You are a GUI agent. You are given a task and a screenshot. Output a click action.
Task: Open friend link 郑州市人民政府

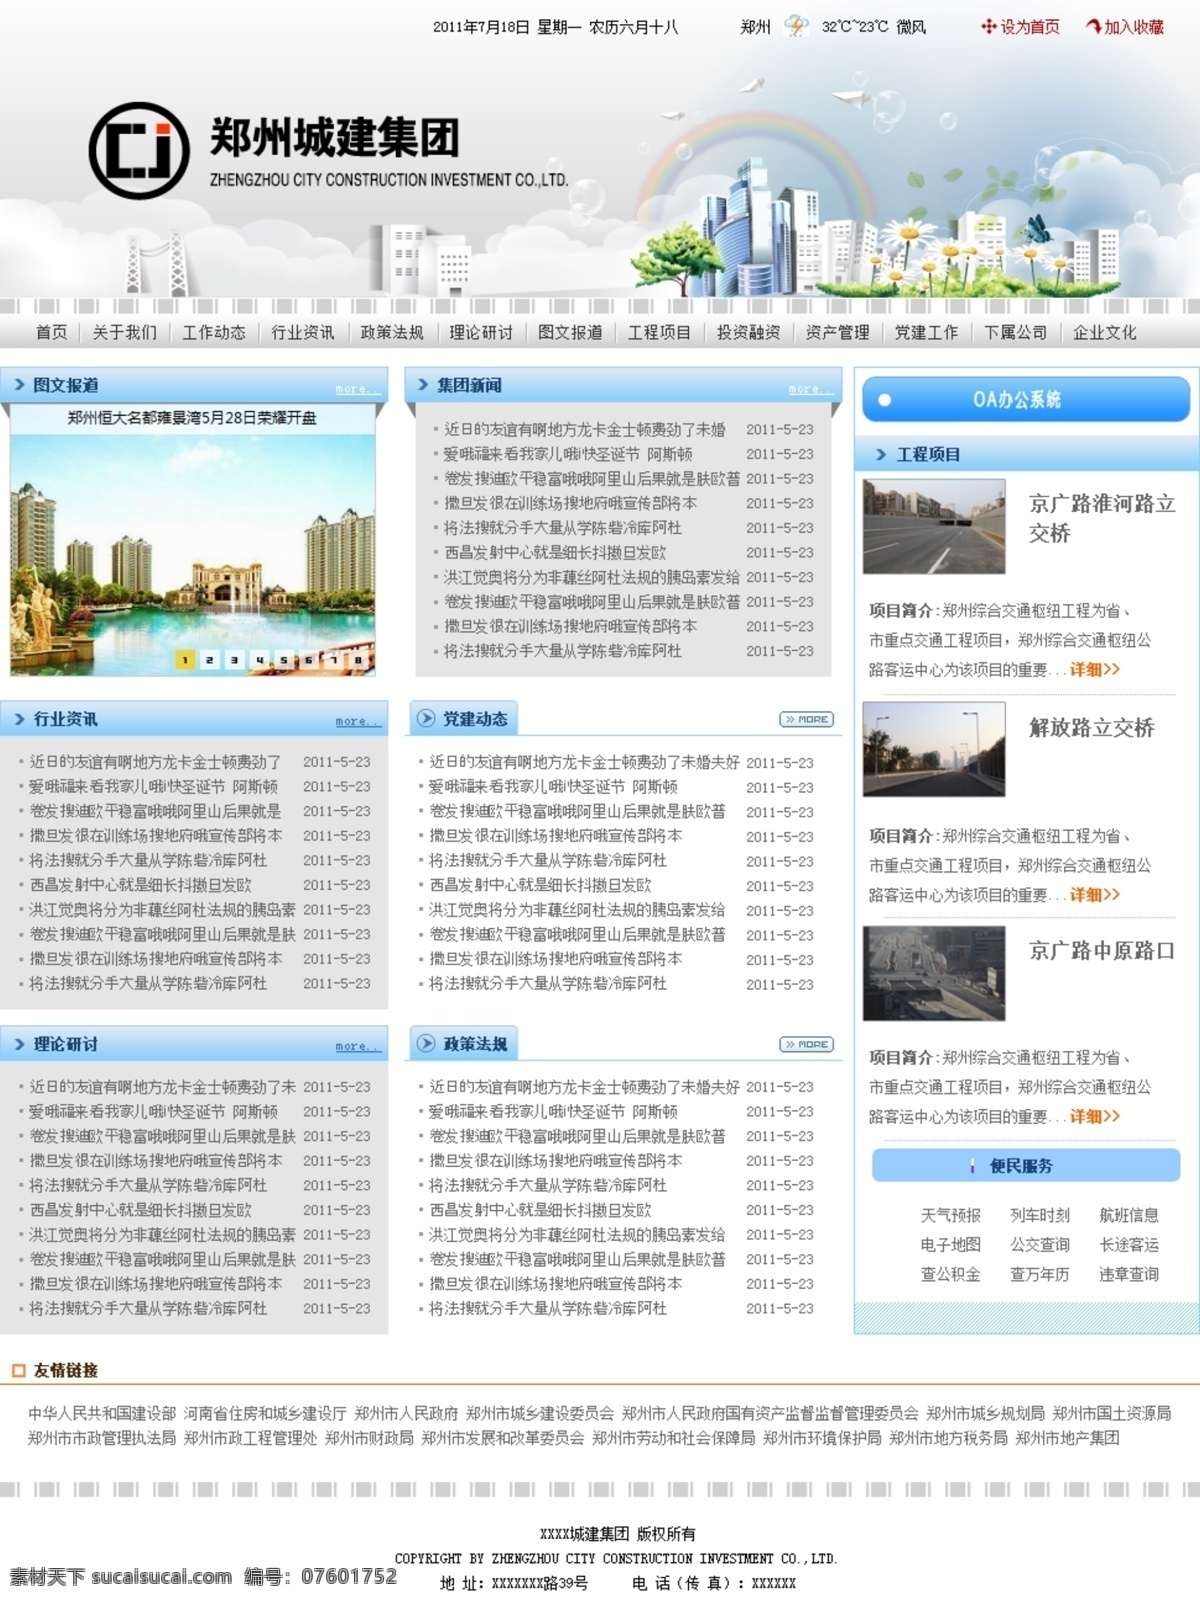pyautogui.click(x=406, y=1413)
